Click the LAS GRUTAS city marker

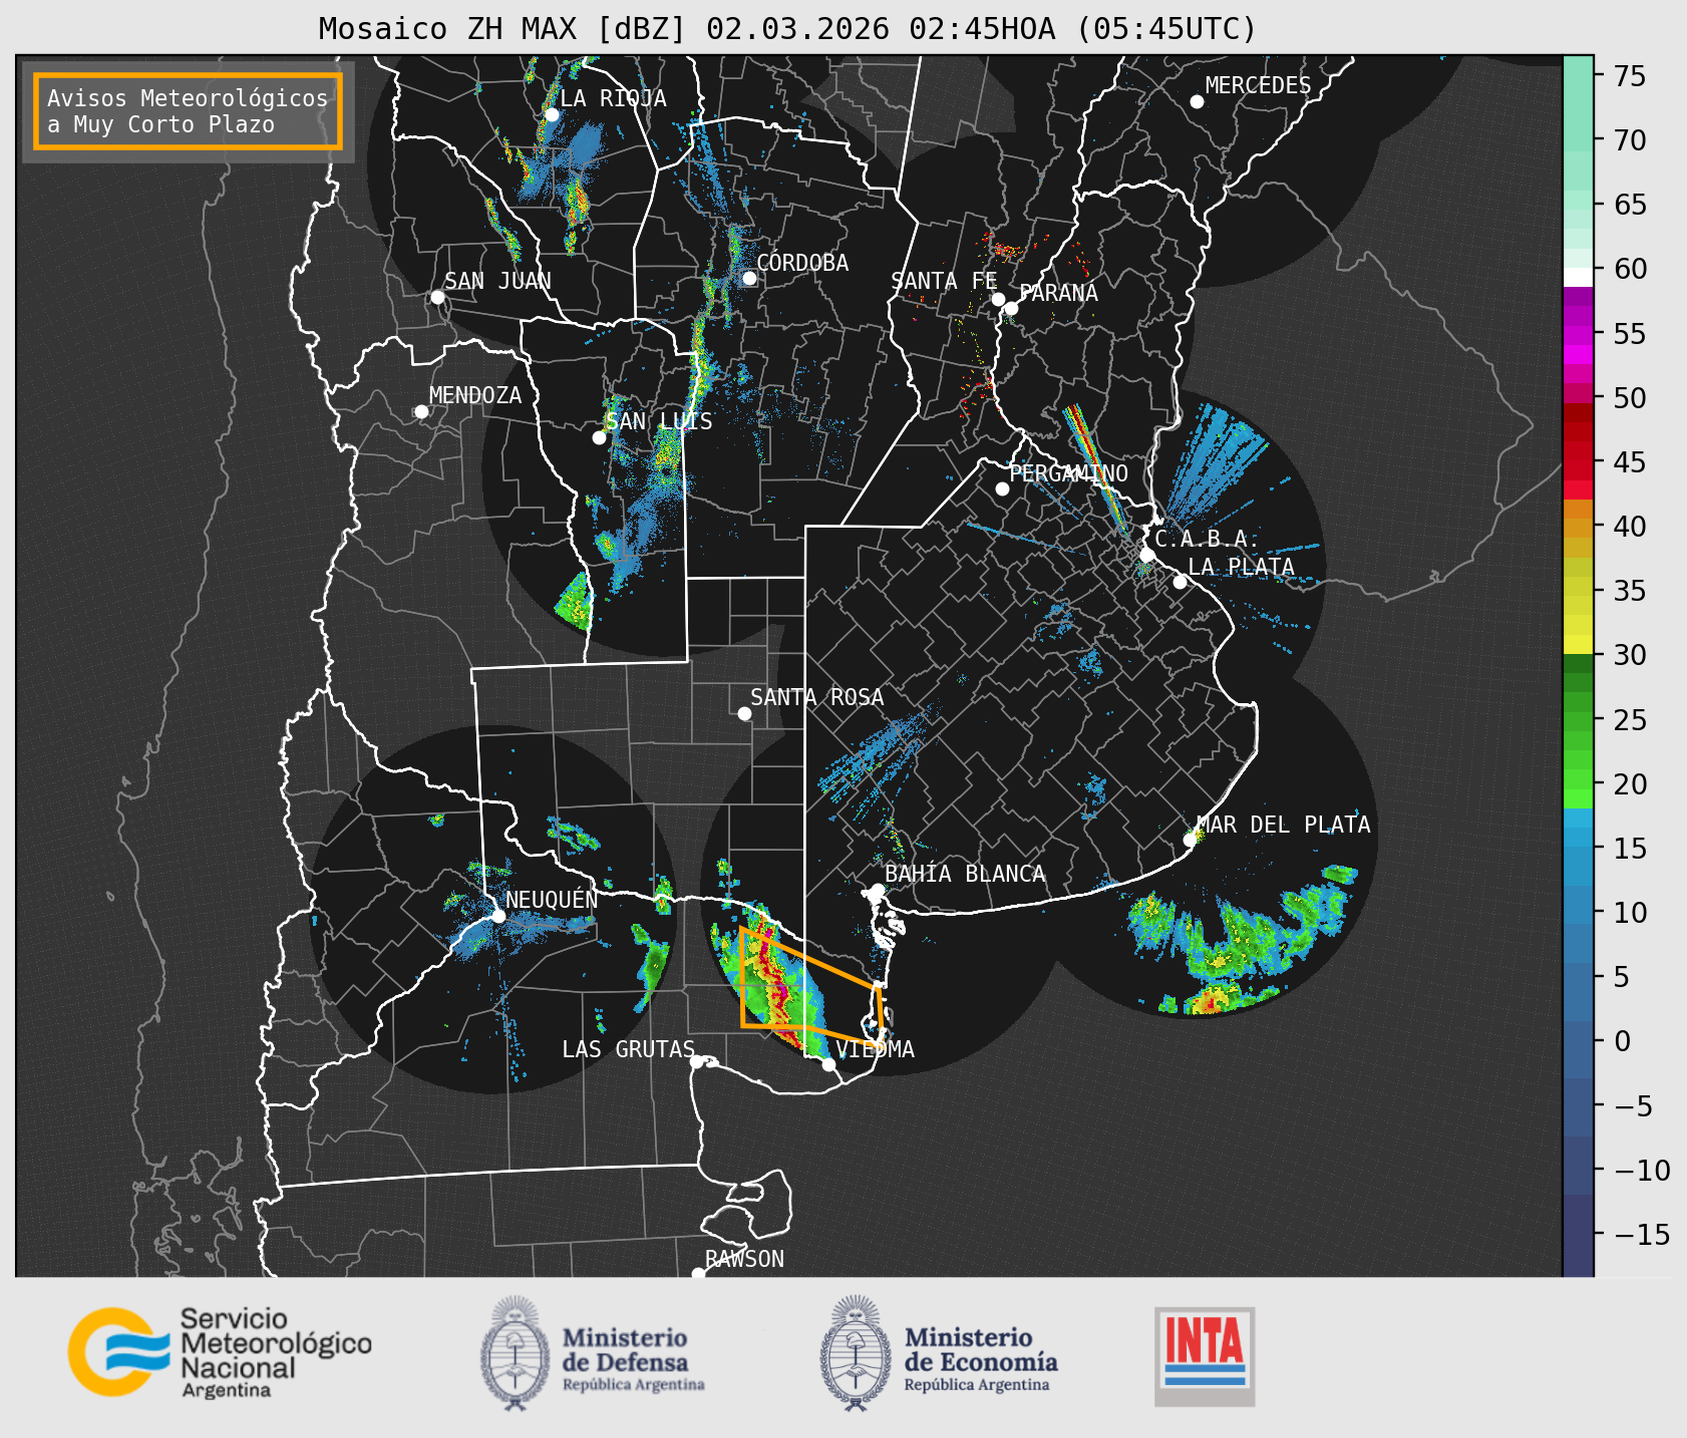coord(697,1062)
